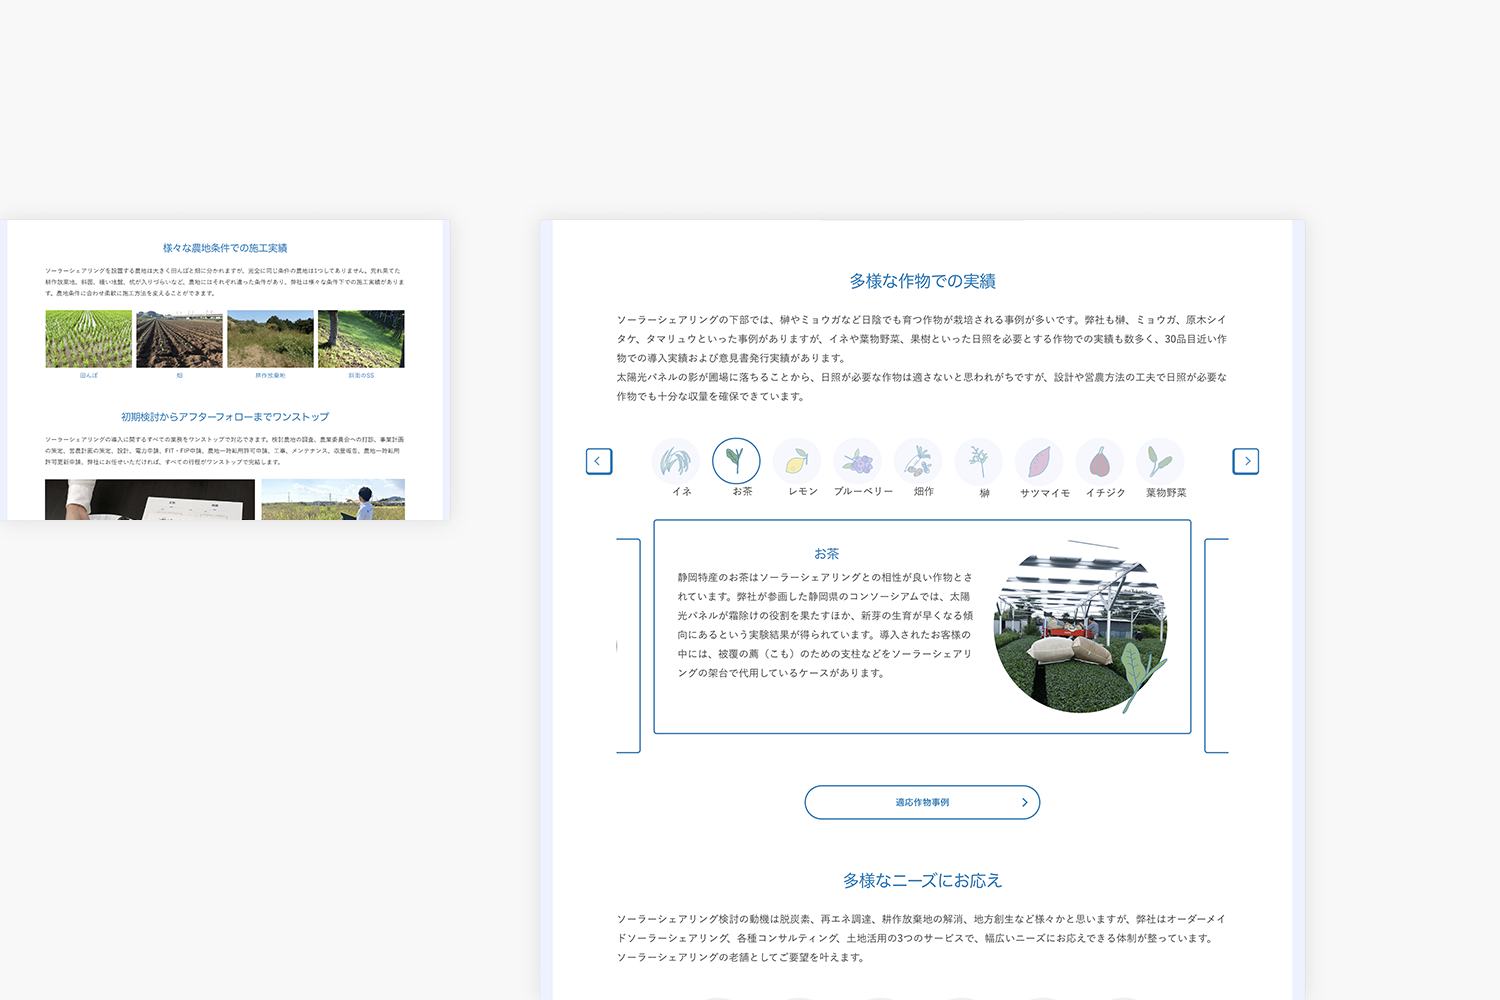Open the 適応作物事例 button

pos(921,801)
